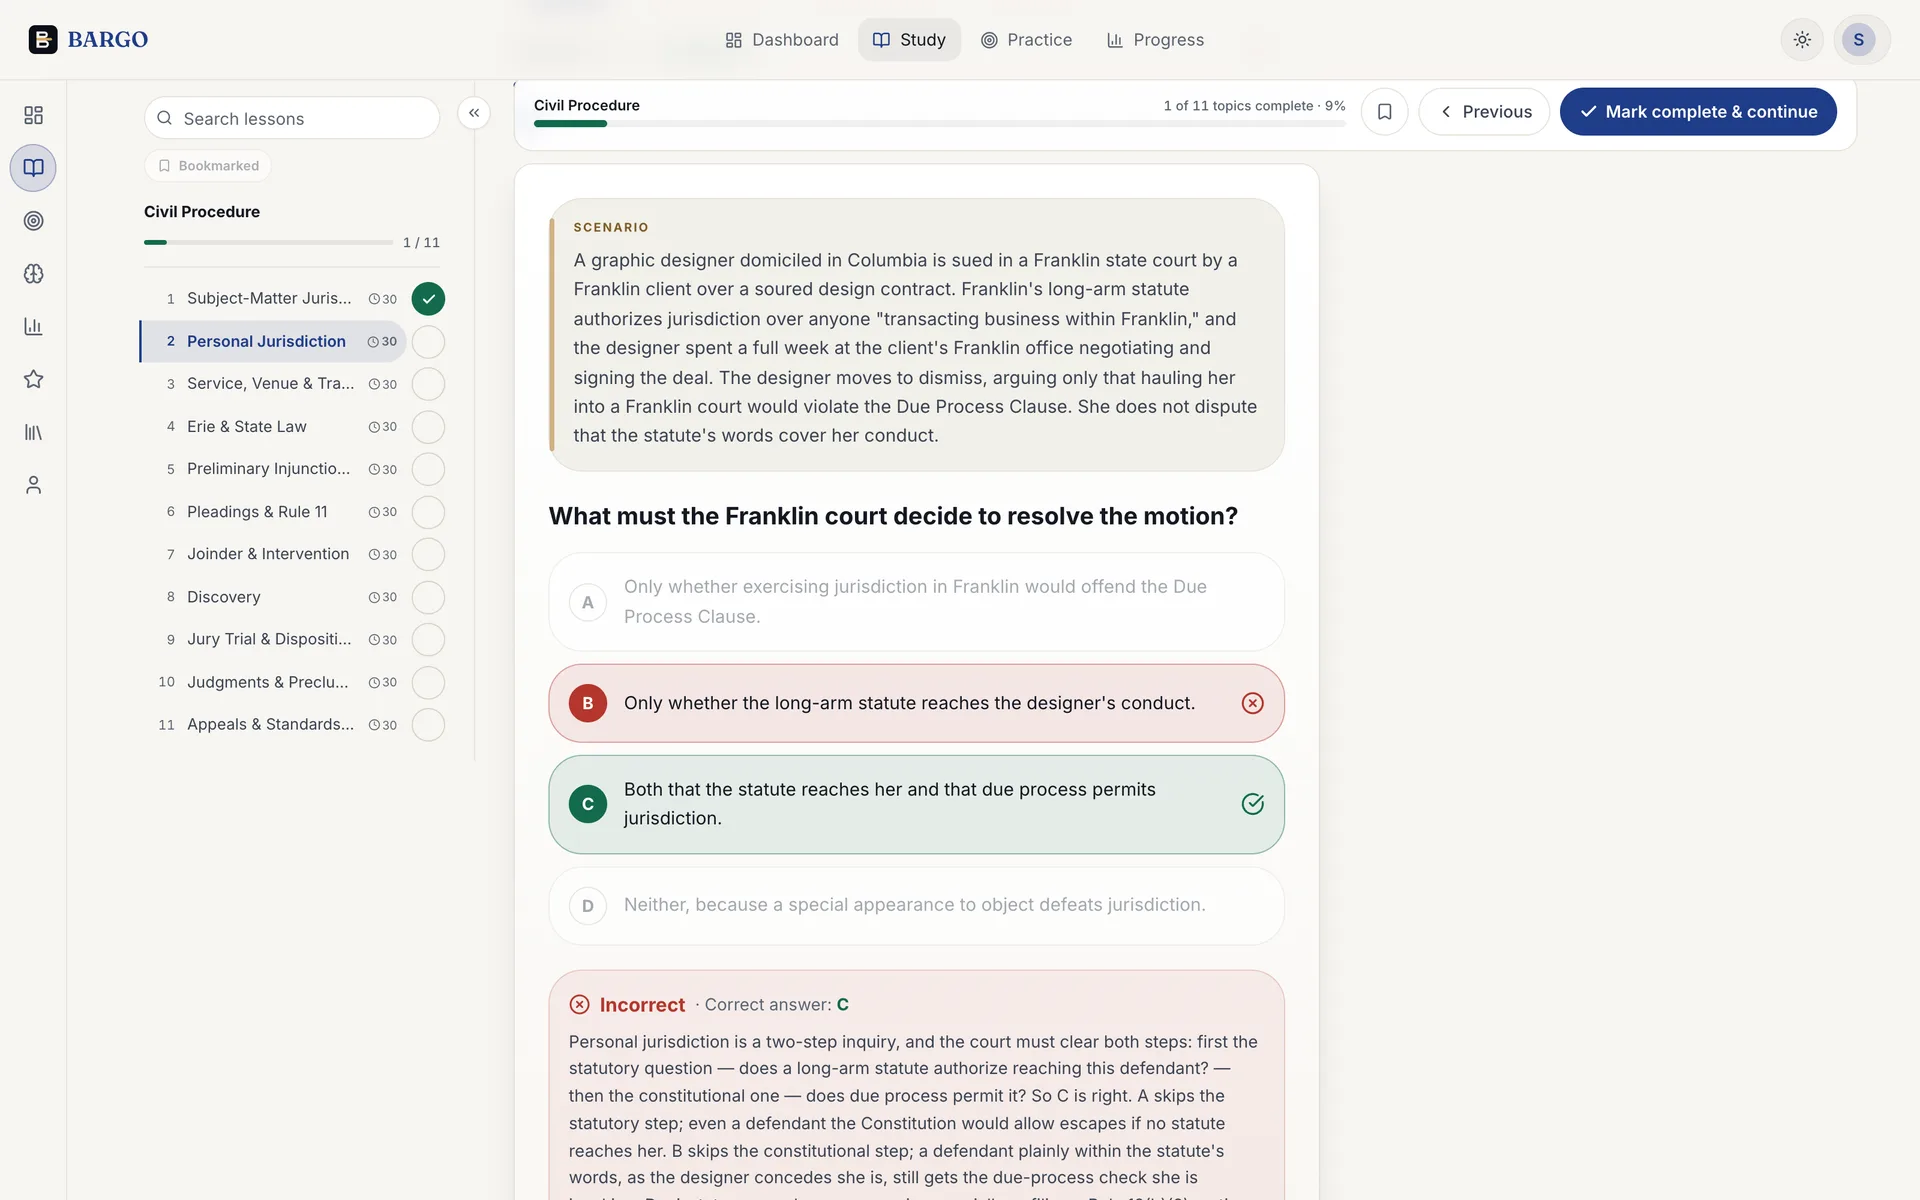Viewport: 1920px width, 1200px height.
Task: Open lesson Jury Trial & Dispositi...
Action: click(273, 640)
